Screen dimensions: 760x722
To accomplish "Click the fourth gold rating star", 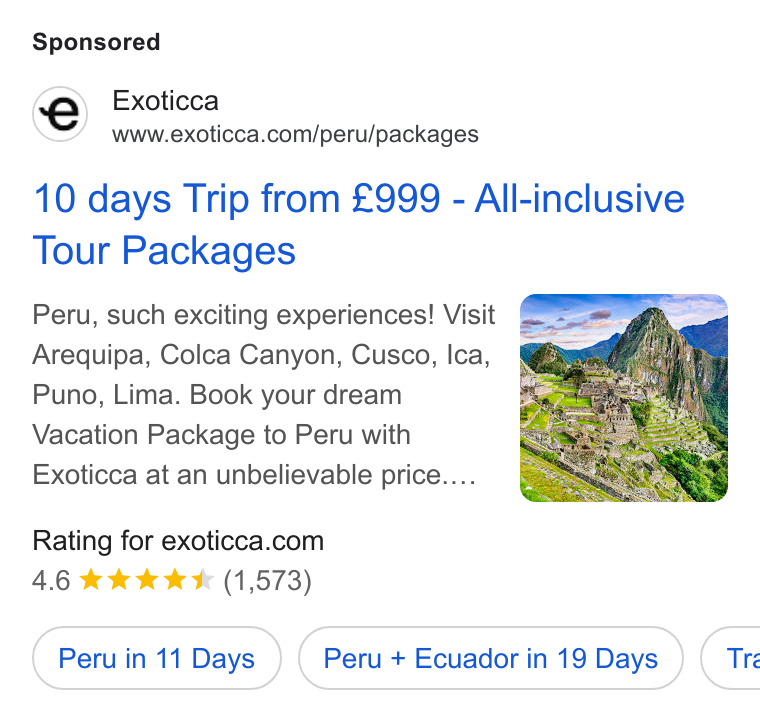I will (175, 580).
